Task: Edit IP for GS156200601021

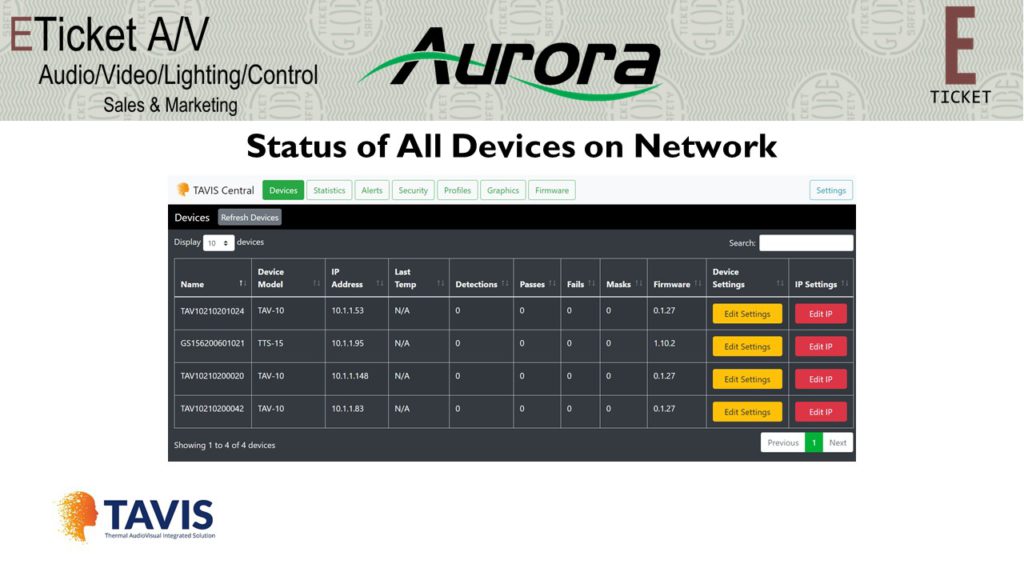Action: tap(820, 347)
